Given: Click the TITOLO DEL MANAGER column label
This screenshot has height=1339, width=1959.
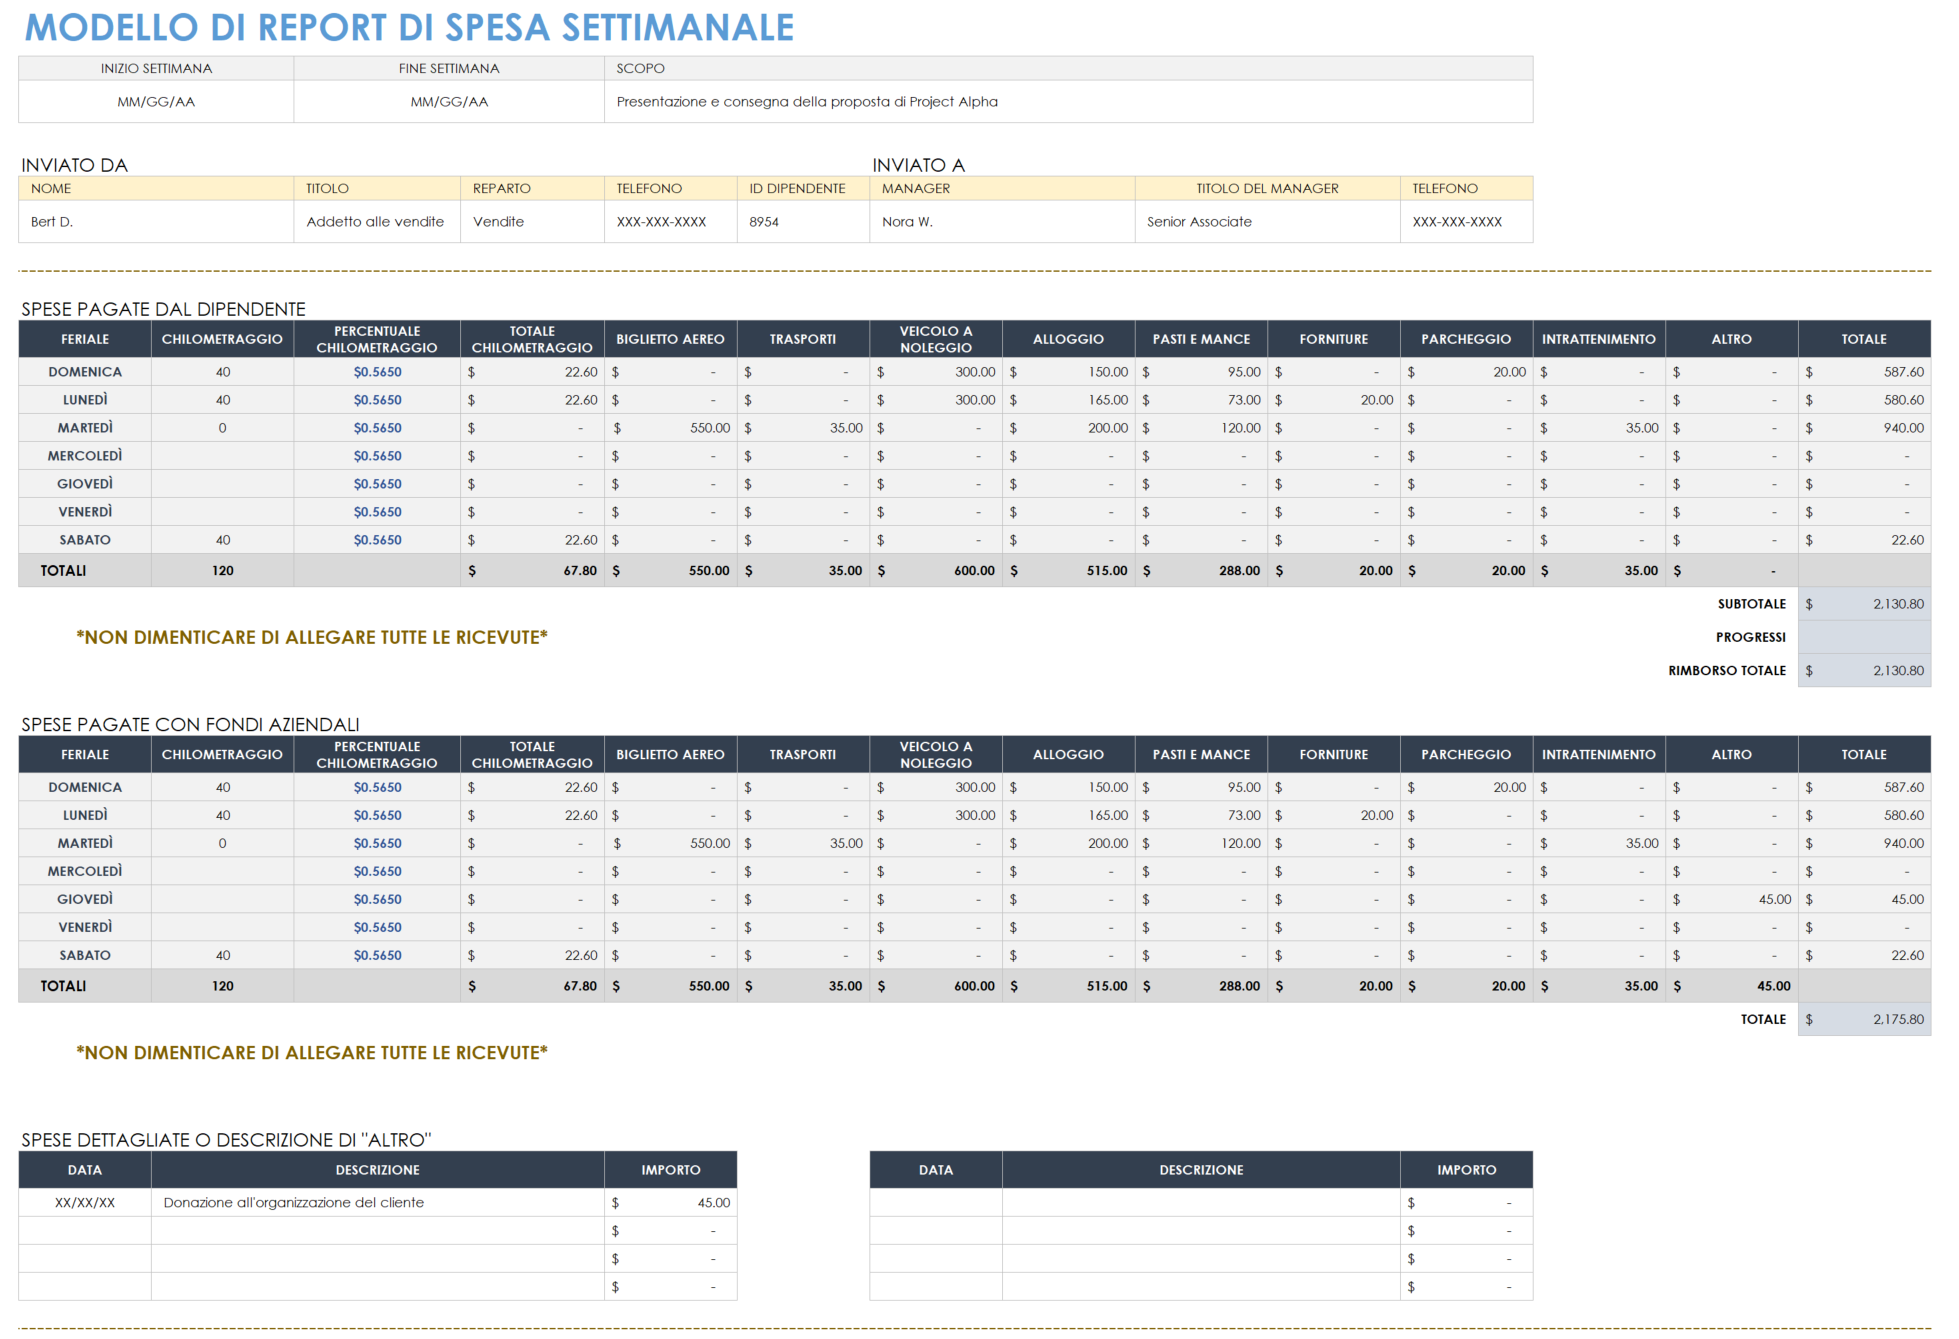Looking at the screenshot, I should (1267, 188).
